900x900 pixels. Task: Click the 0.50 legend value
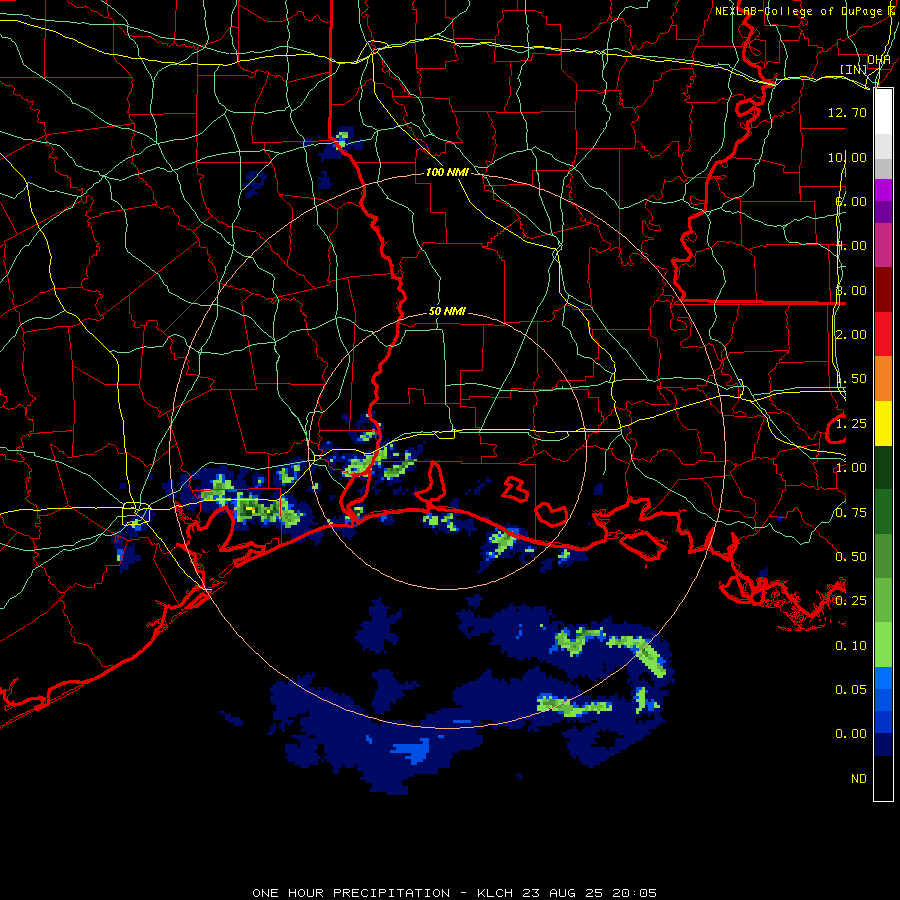(851, 557)
